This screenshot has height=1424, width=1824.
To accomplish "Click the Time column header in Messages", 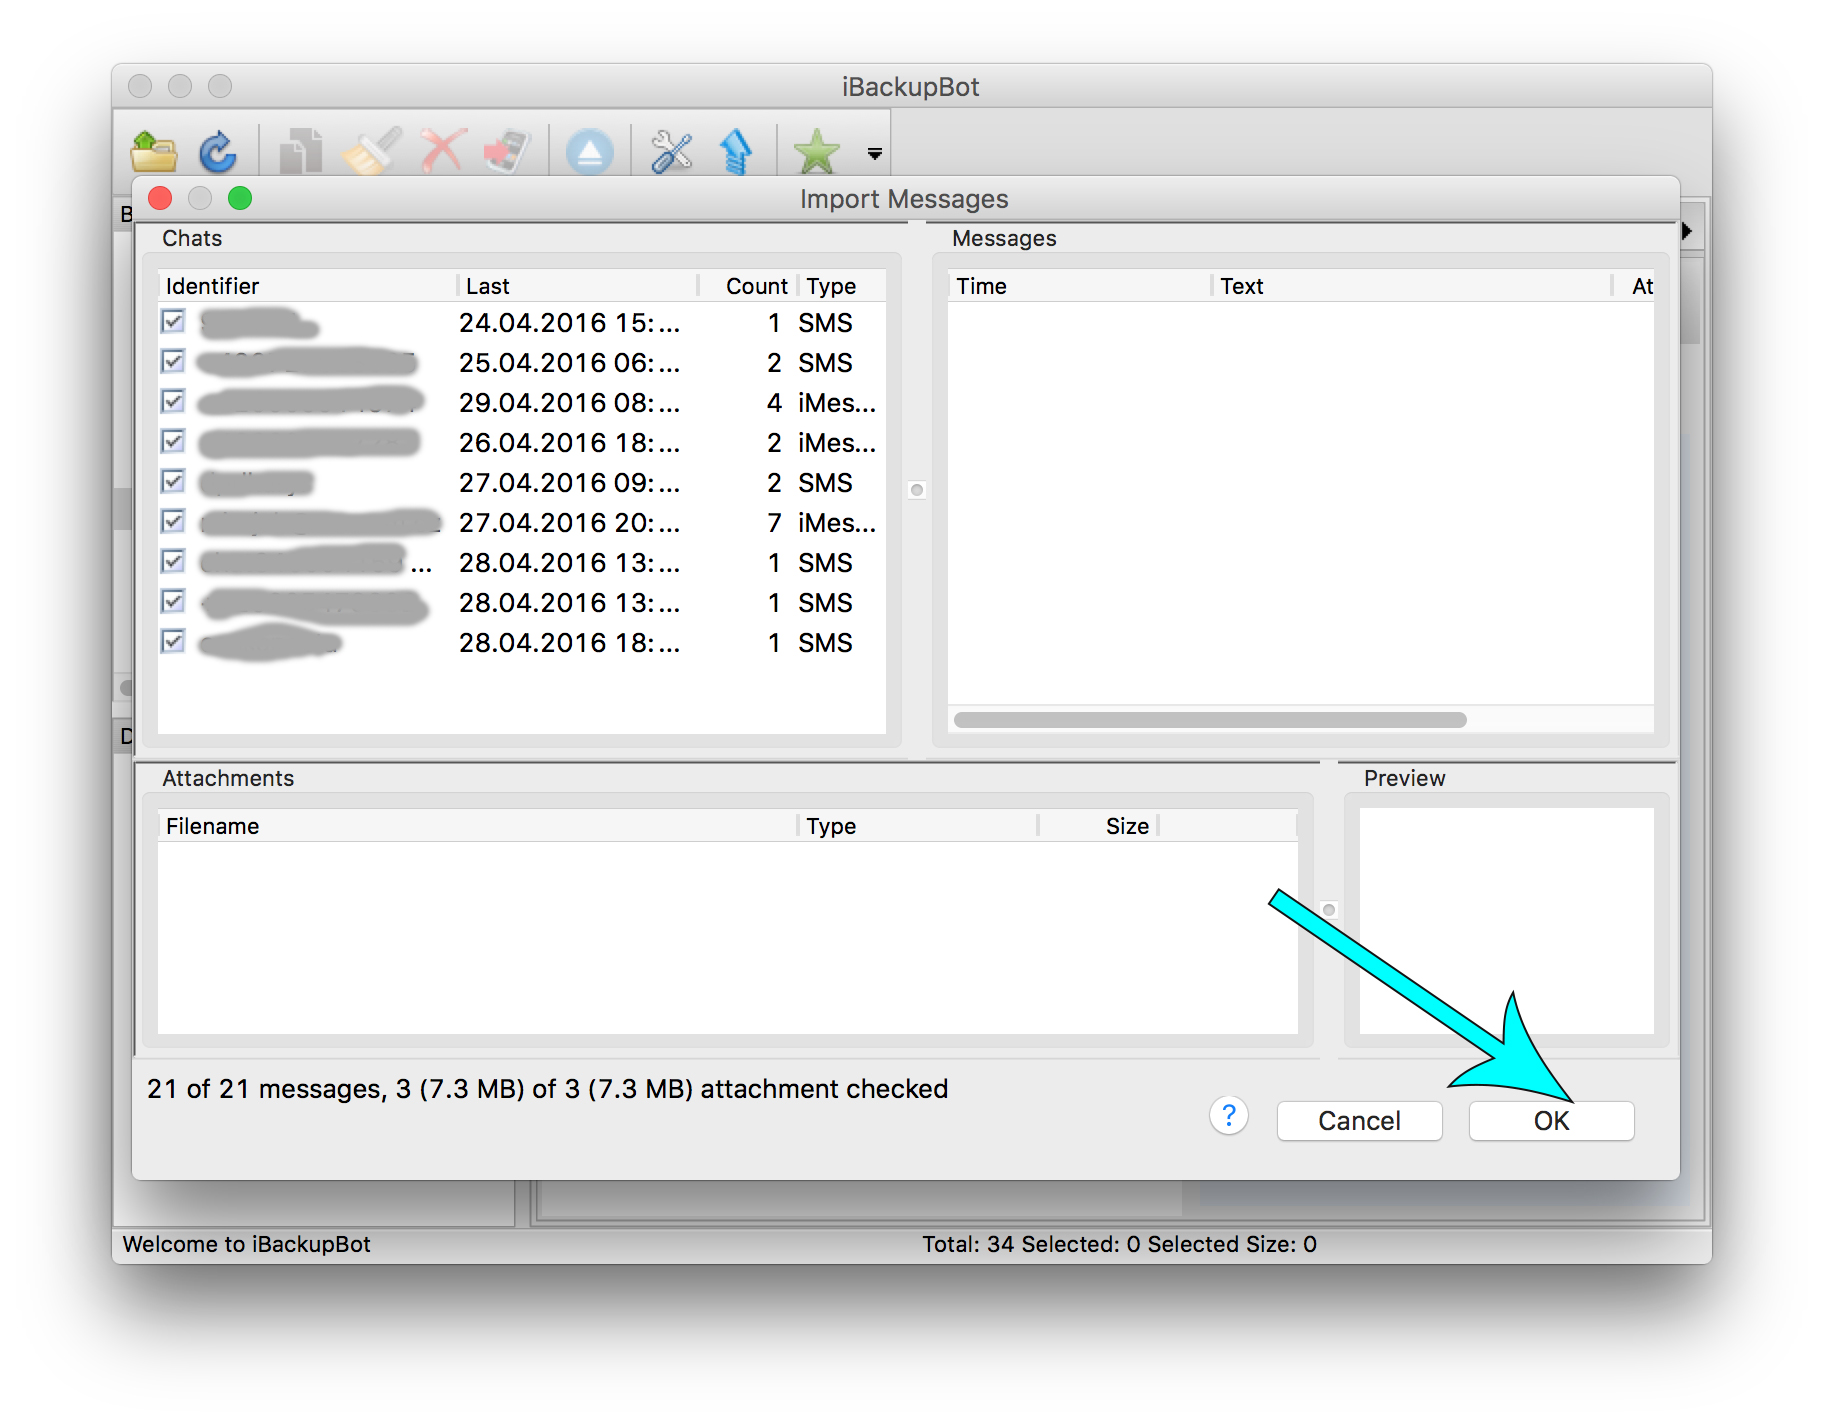I will (1080, 286).
